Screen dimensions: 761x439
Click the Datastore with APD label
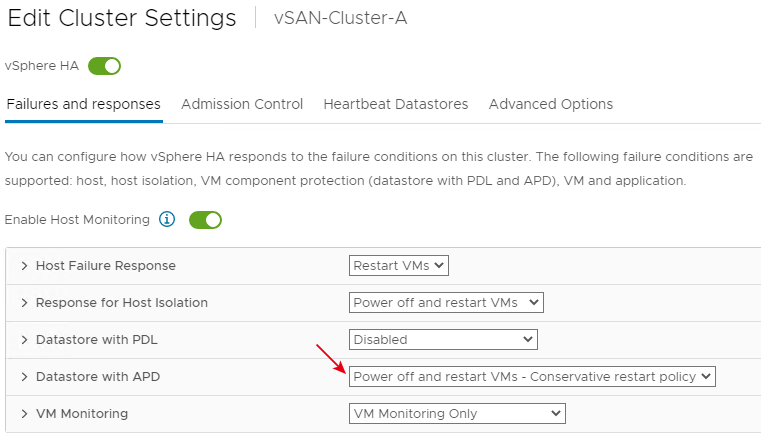tap(98, 377)
